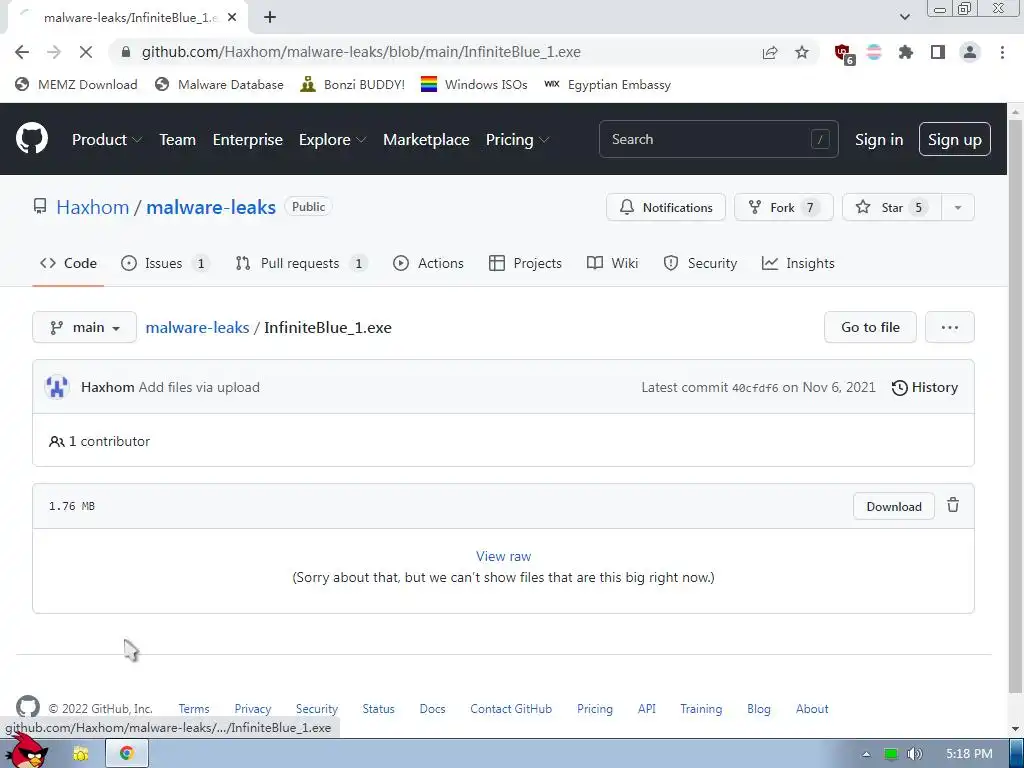Expand the Product menu
The width and height of the screenshot is (1024, 768).
[106, 140]
